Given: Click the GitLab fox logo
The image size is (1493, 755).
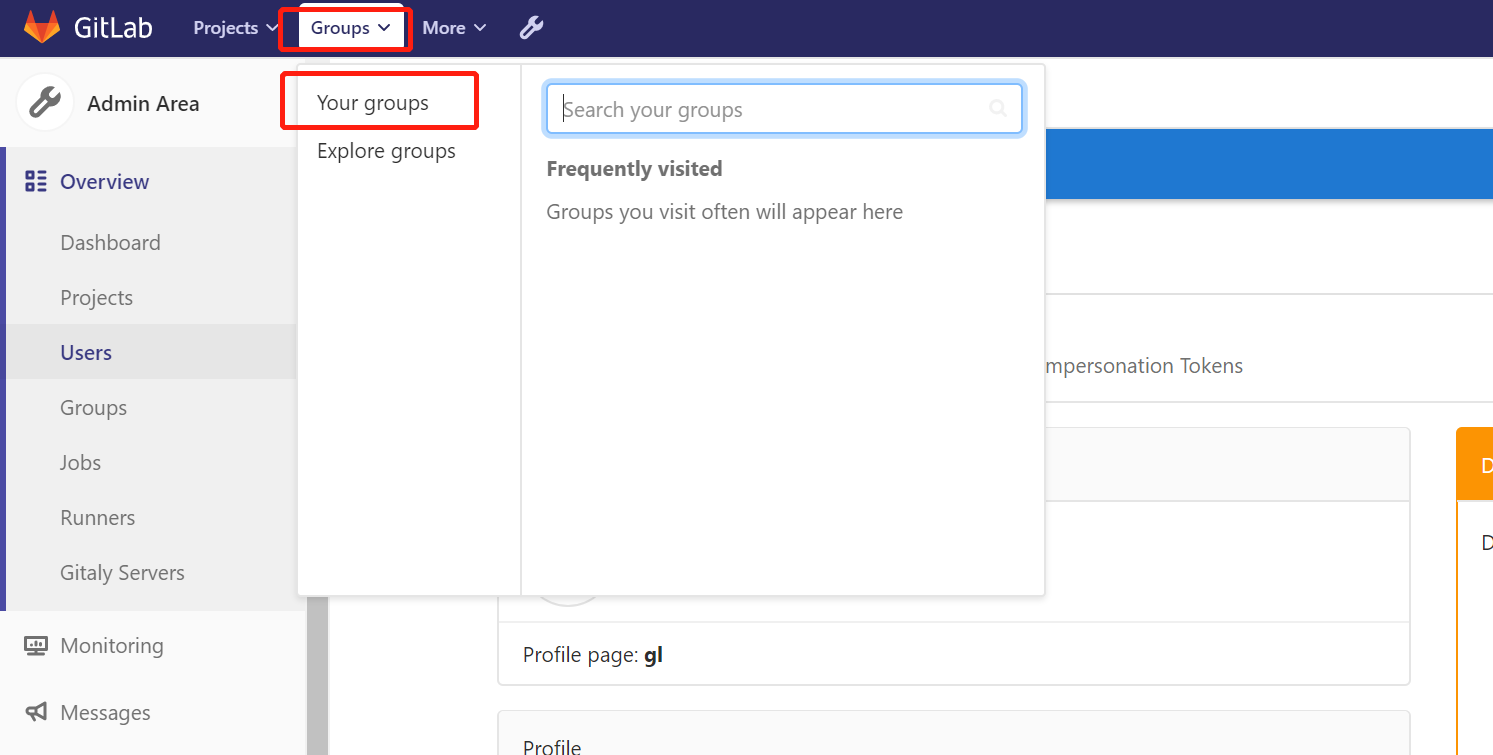Looking at the screenshot, I should (42, 27).
